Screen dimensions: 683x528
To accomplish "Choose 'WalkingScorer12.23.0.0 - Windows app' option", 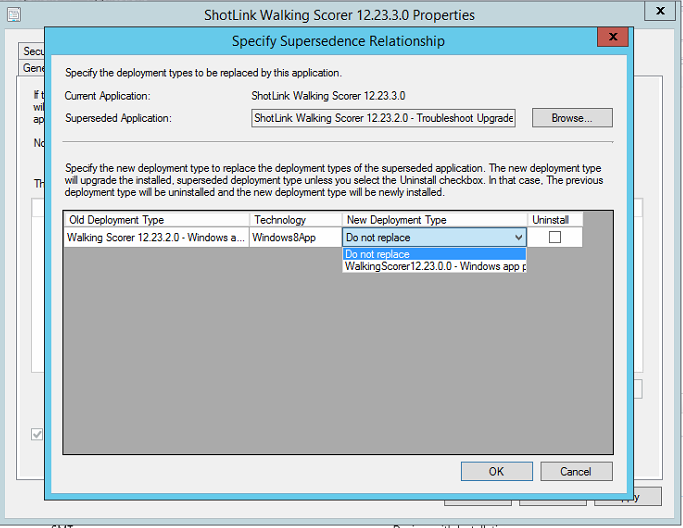I will [x=434, y=266].
